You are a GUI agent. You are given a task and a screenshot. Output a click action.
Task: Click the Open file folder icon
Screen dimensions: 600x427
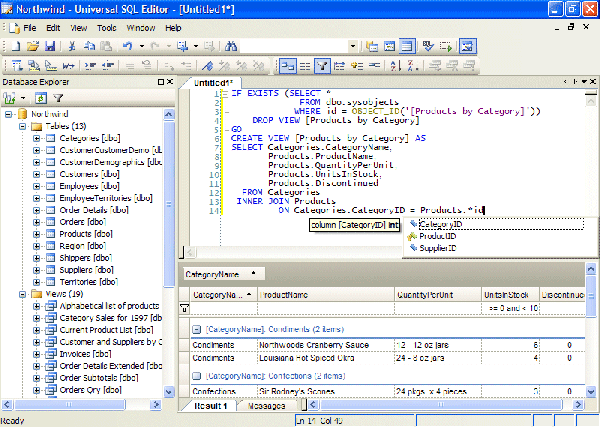pos(32,46)
